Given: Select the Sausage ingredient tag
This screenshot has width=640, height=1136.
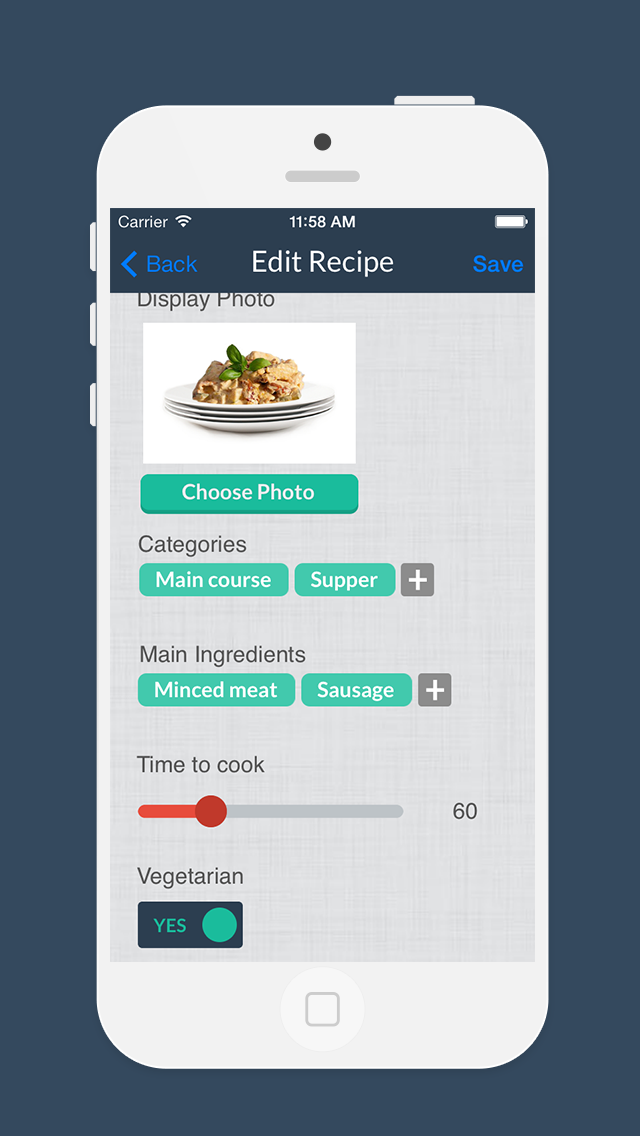Looking at the screenshot, I should [x=357, y=690].
